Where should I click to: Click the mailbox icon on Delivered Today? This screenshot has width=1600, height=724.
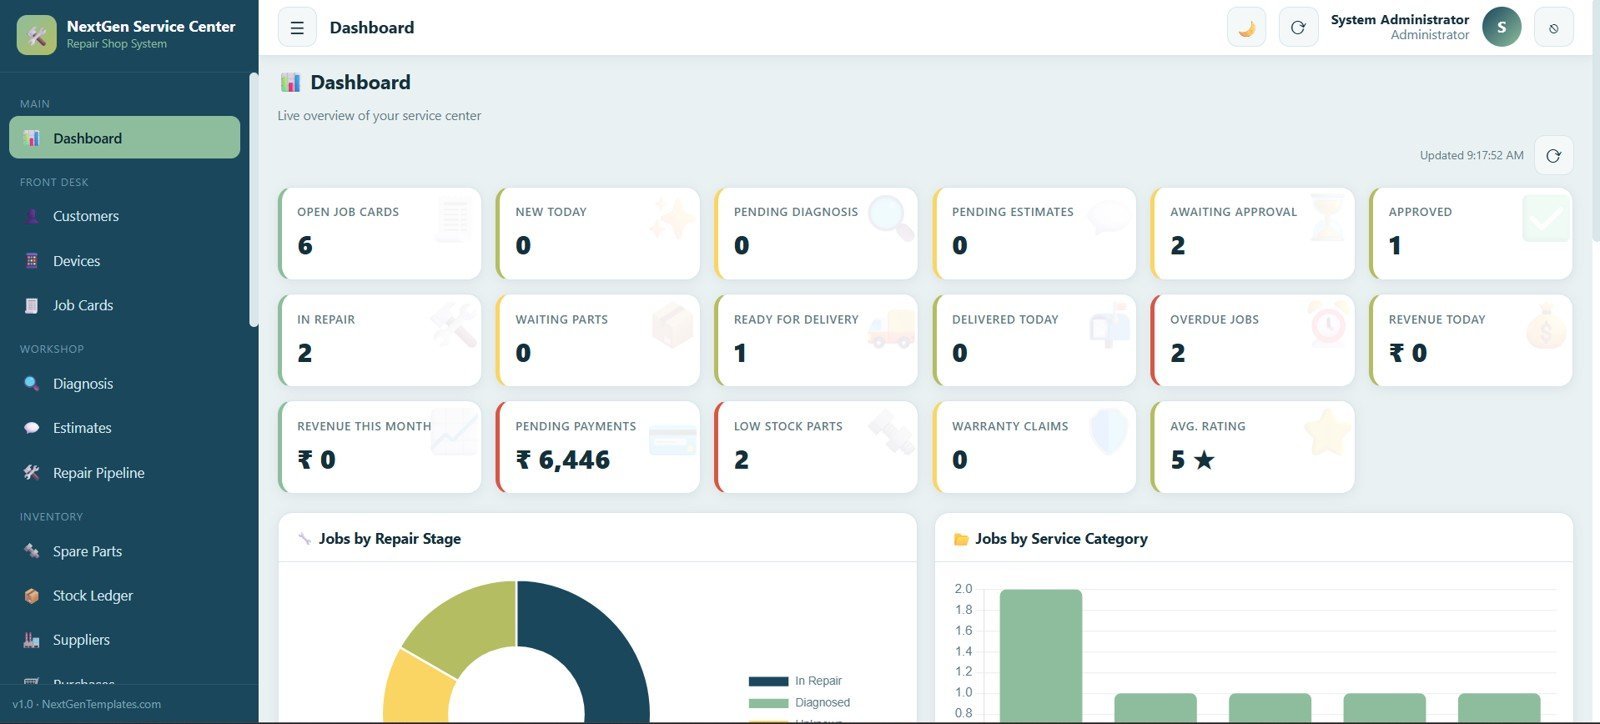(x=1110, y=325)
